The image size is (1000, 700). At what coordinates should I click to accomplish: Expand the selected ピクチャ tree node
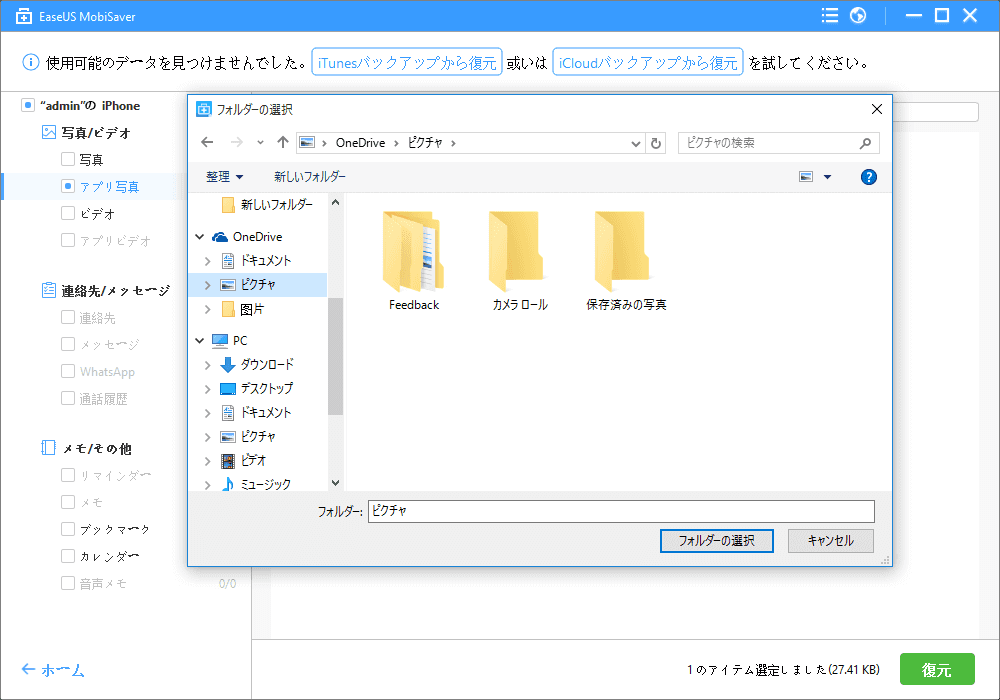tap(207, 285)
